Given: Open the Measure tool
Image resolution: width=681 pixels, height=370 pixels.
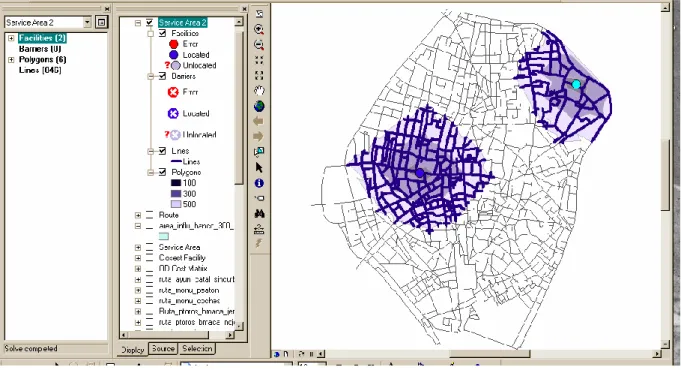Looking at the screenshot, I should pyautogui.click(x=259, y=229).
